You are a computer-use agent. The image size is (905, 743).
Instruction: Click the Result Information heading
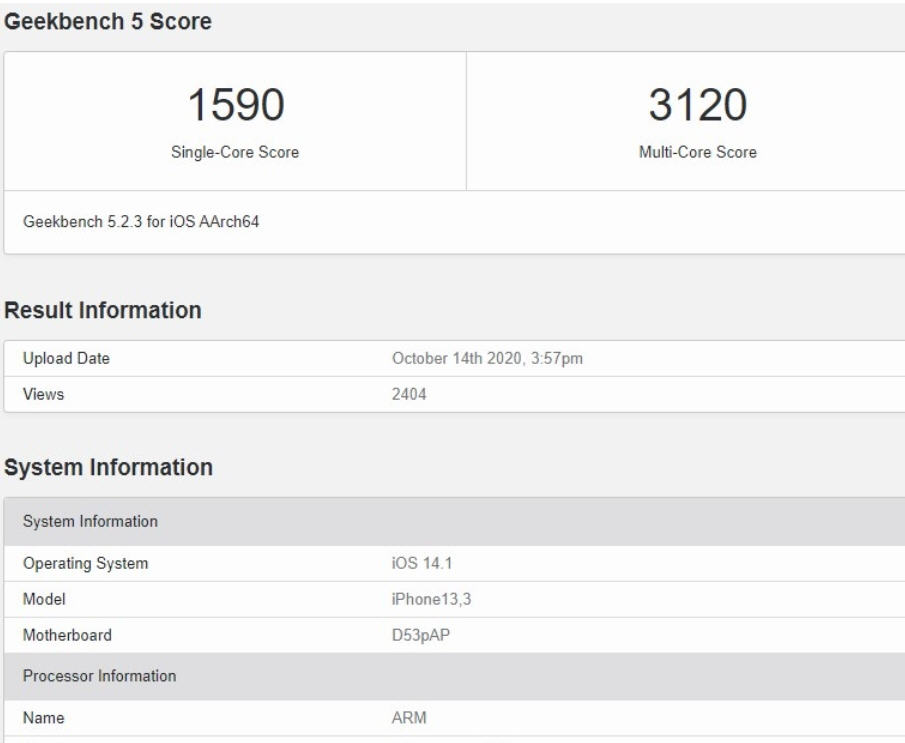pos(103,310)
